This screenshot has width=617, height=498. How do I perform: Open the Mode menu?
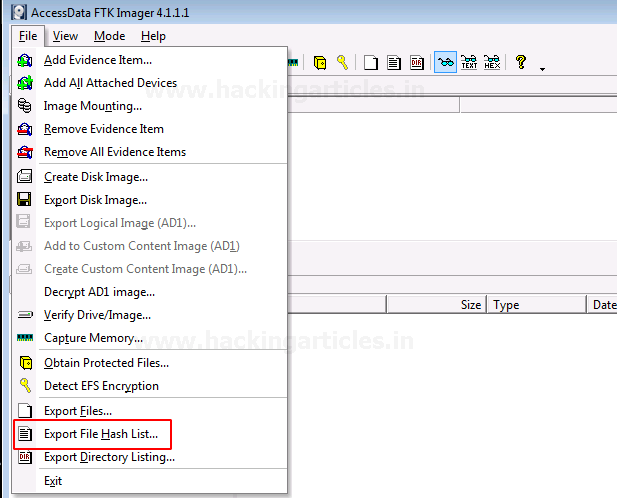coord(109,36)
